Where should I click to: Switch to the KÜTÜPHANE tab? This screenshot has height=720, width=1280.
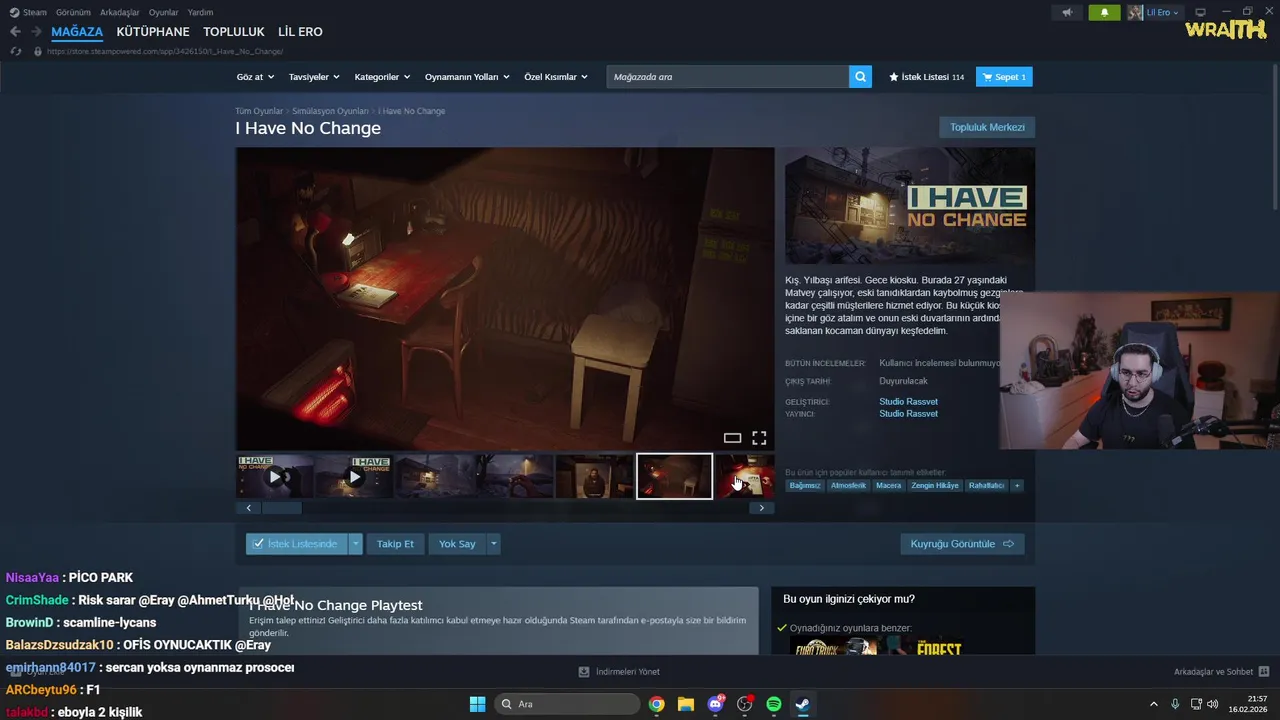pos(153,32)
